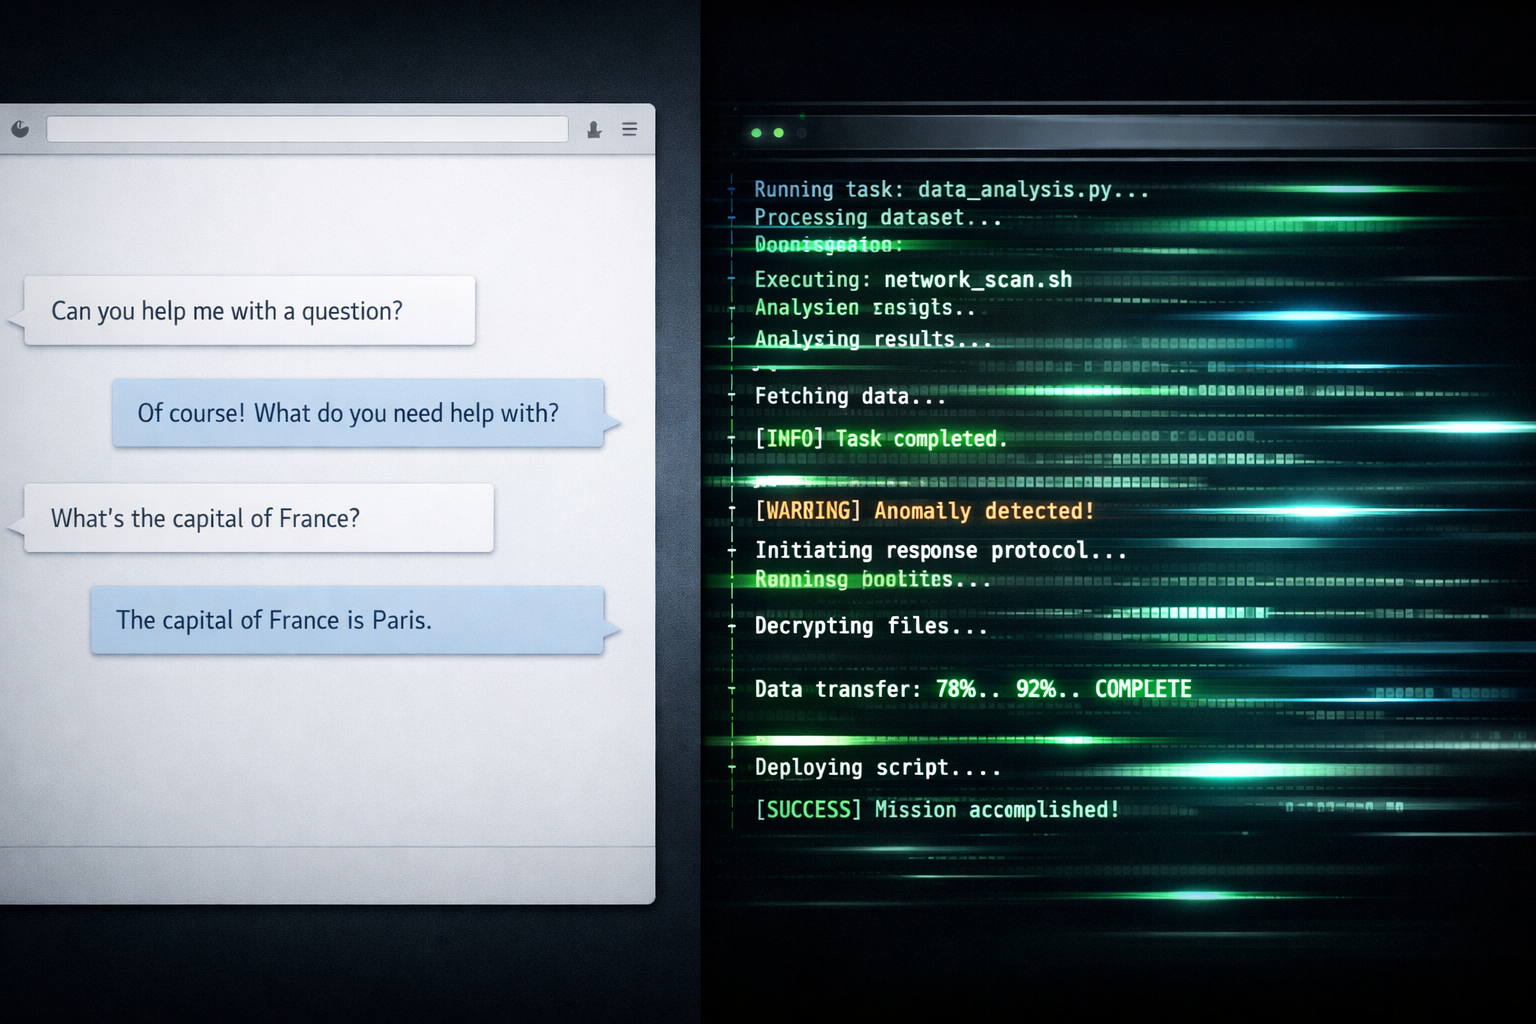Open the hamburger menu icon
1536x1024 pixels.
630,129
